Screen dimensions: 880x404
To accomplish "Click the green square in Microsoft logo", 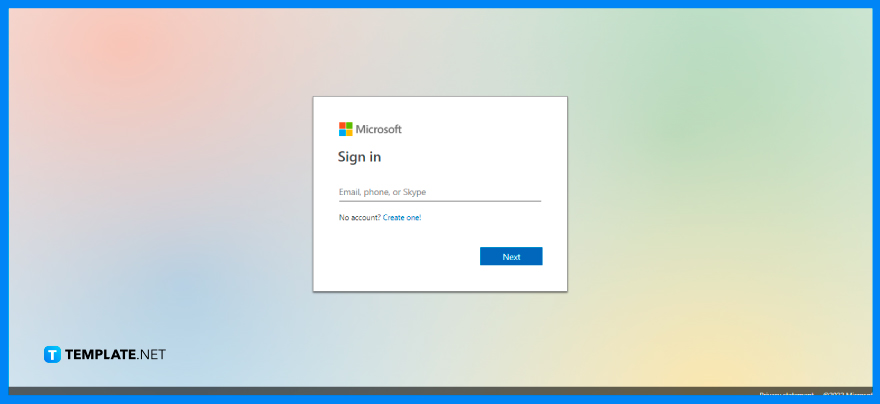I will [x=349, y=126].
